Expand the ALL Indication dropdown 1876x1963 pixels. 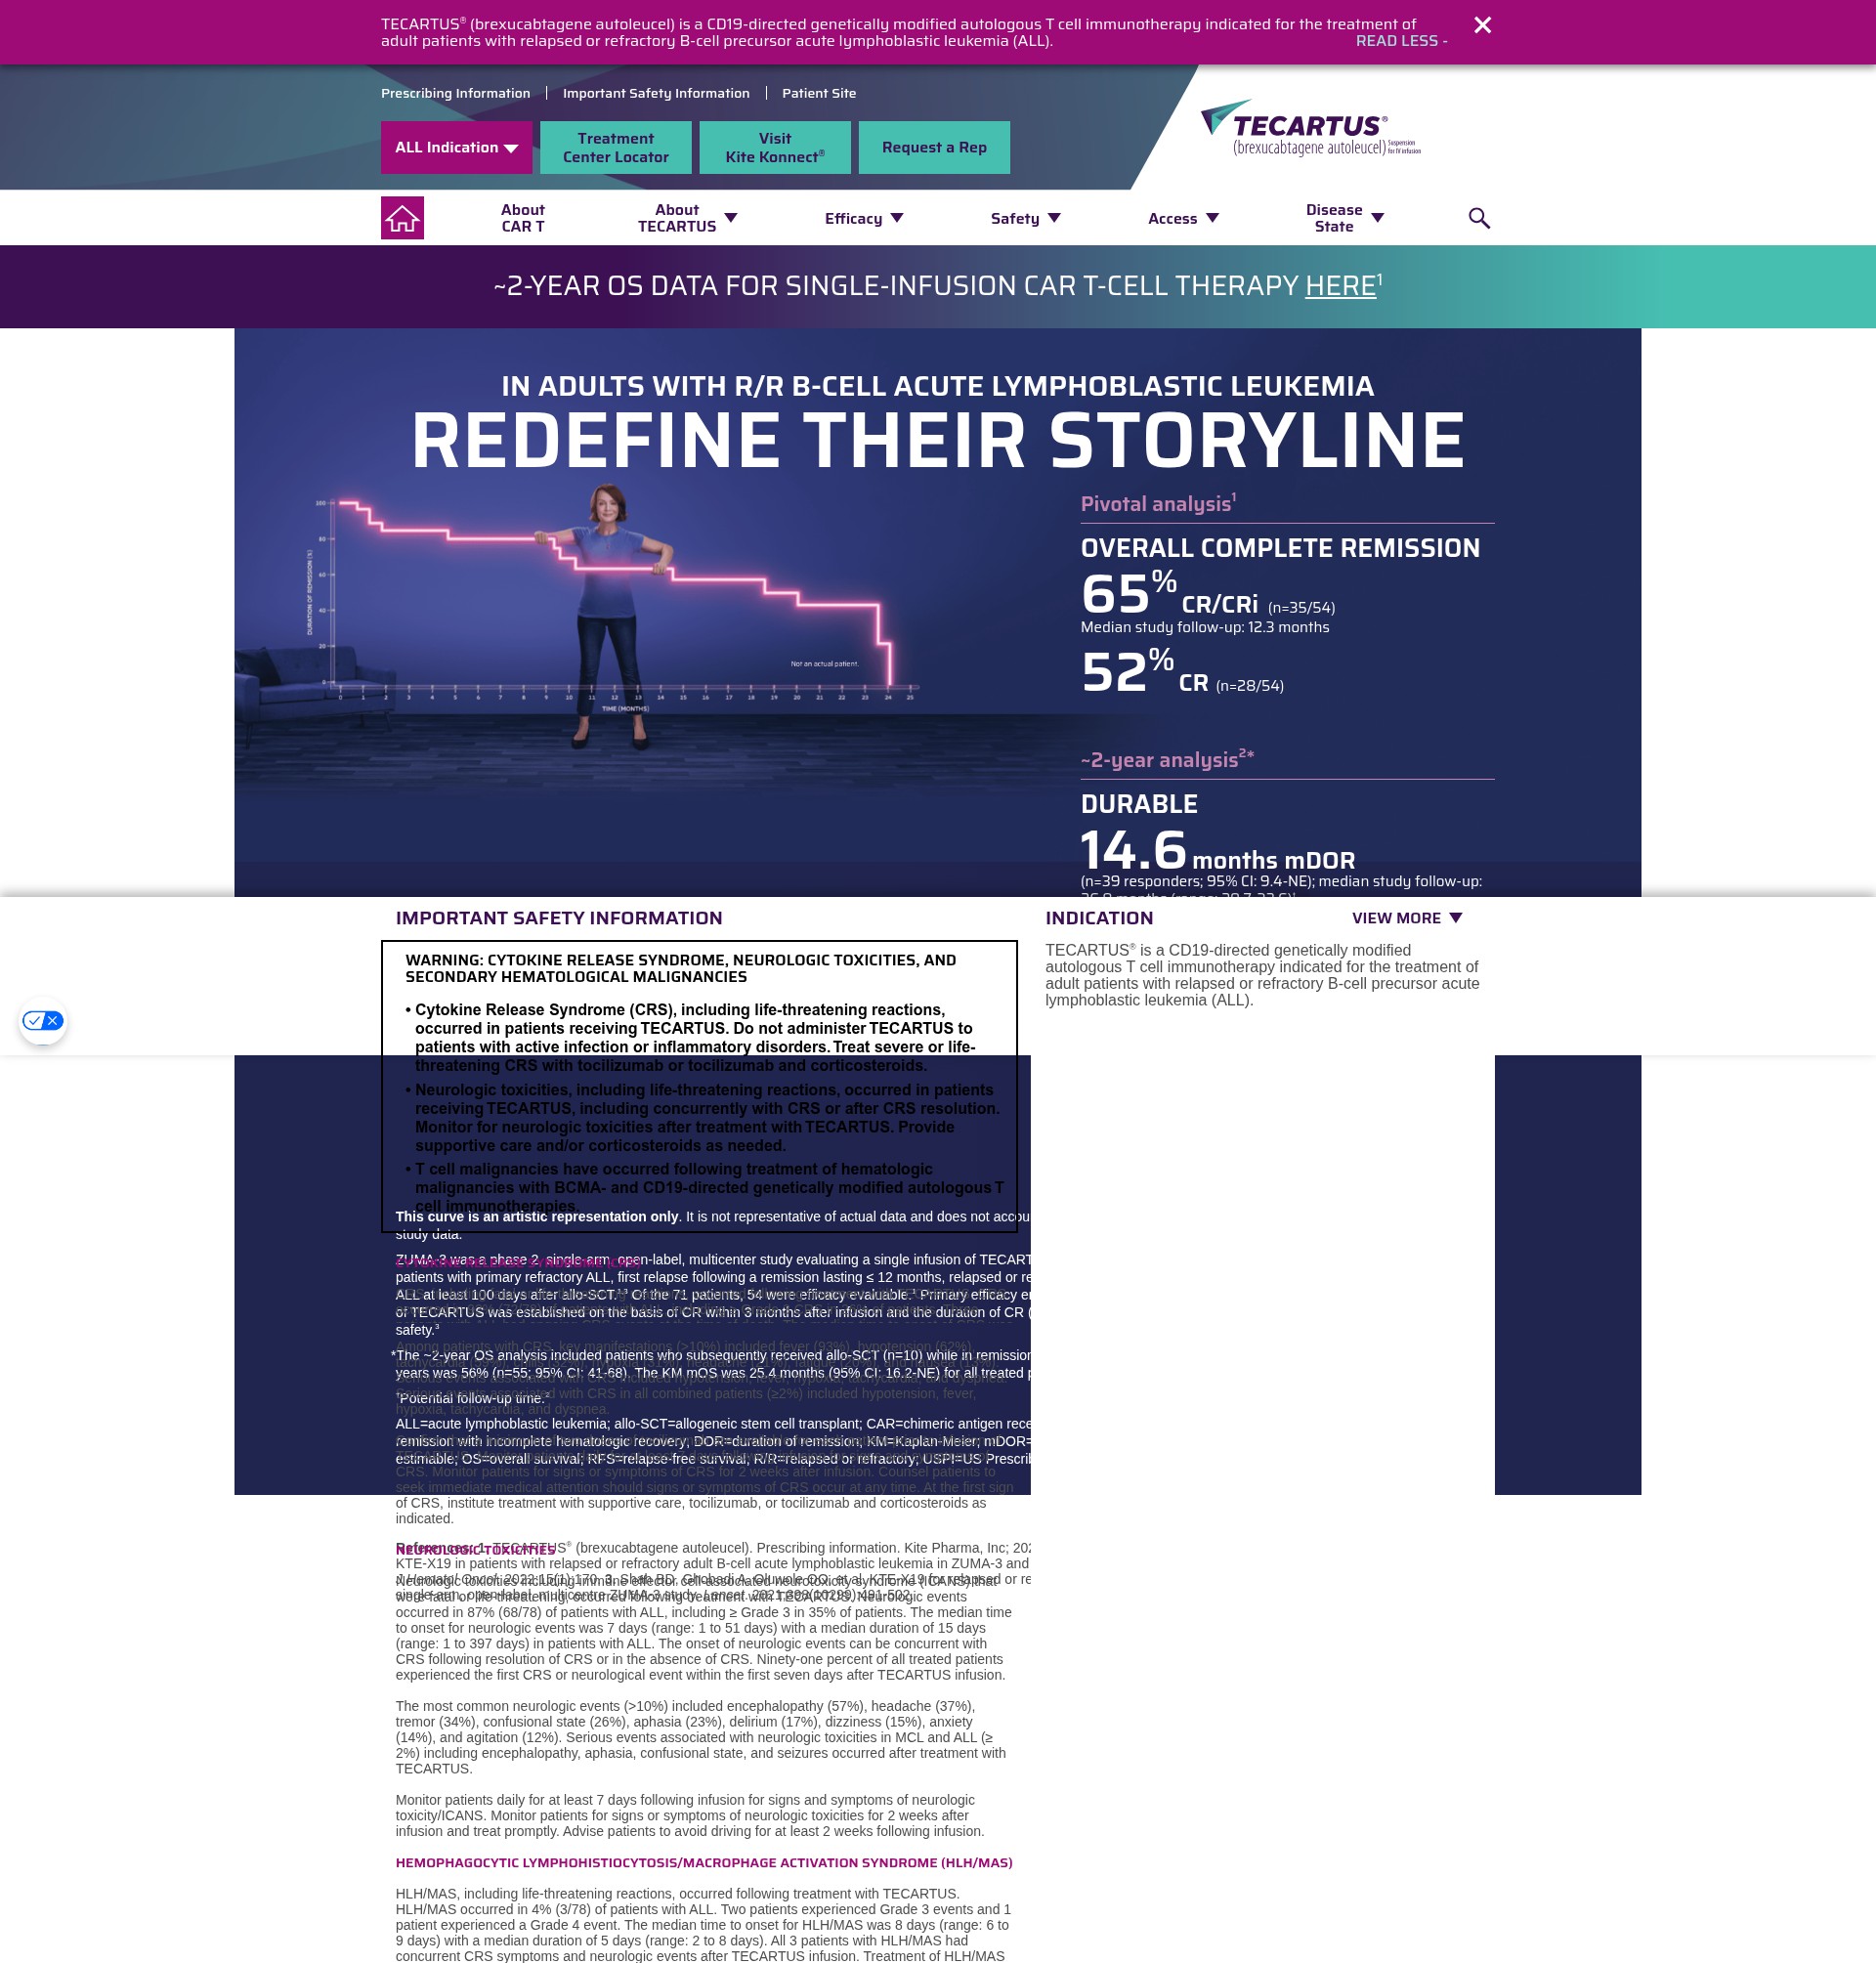[456, 147]
